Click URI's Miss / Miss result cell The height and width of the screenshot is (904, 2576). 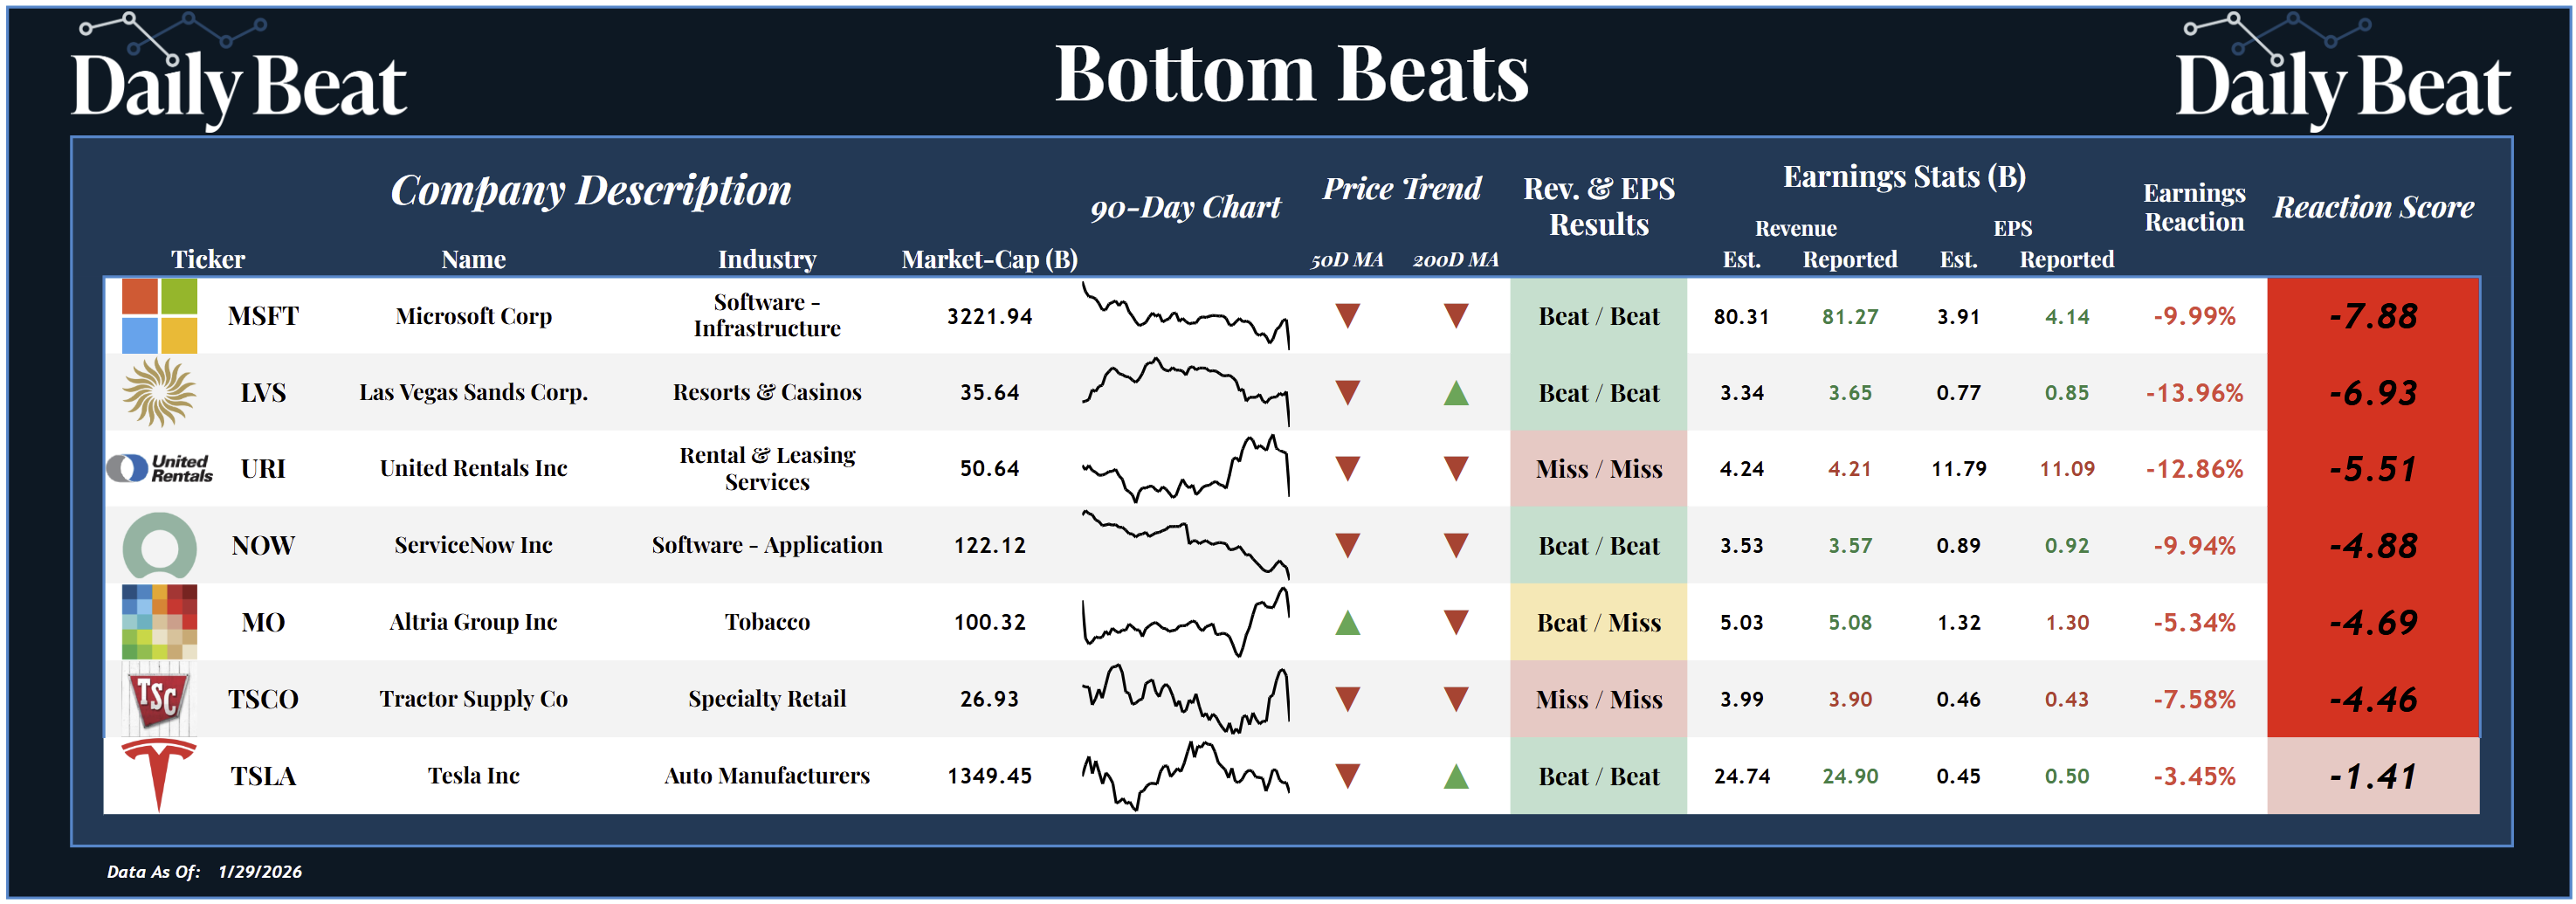[1598, 469]
